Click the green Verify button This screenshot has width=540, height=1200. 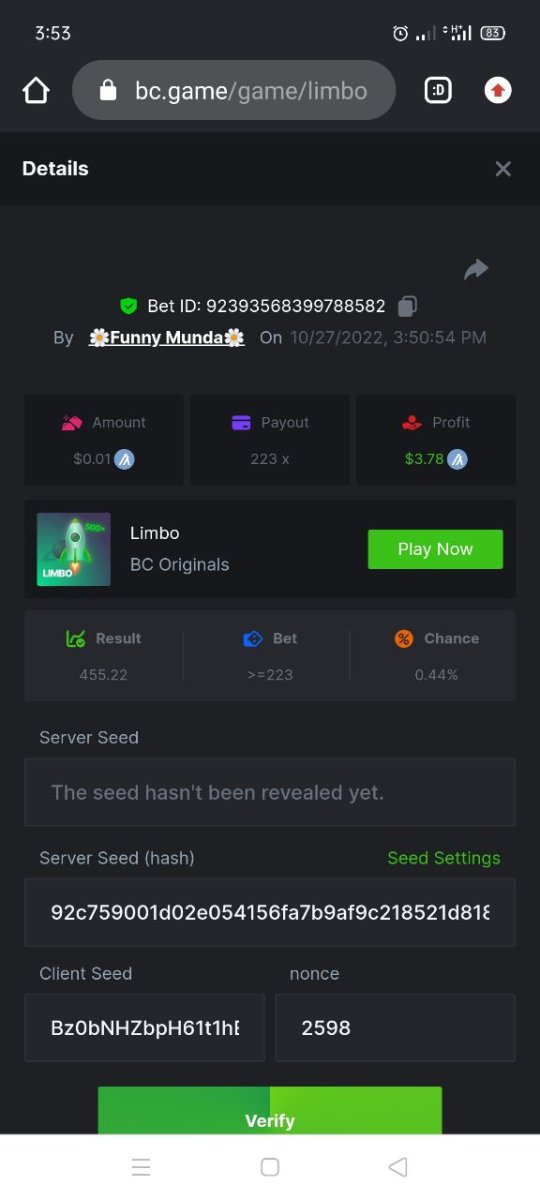pos(270,1111)
